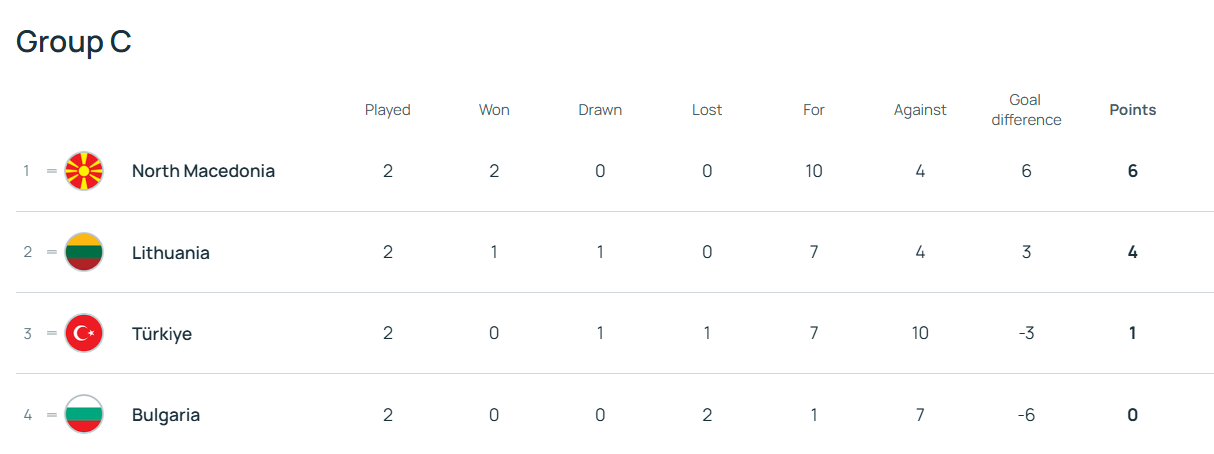Screen dimensions: 1214x454
Task: Click position-unchanged indicator beside North Macedonia
Action: click(52, 171)
